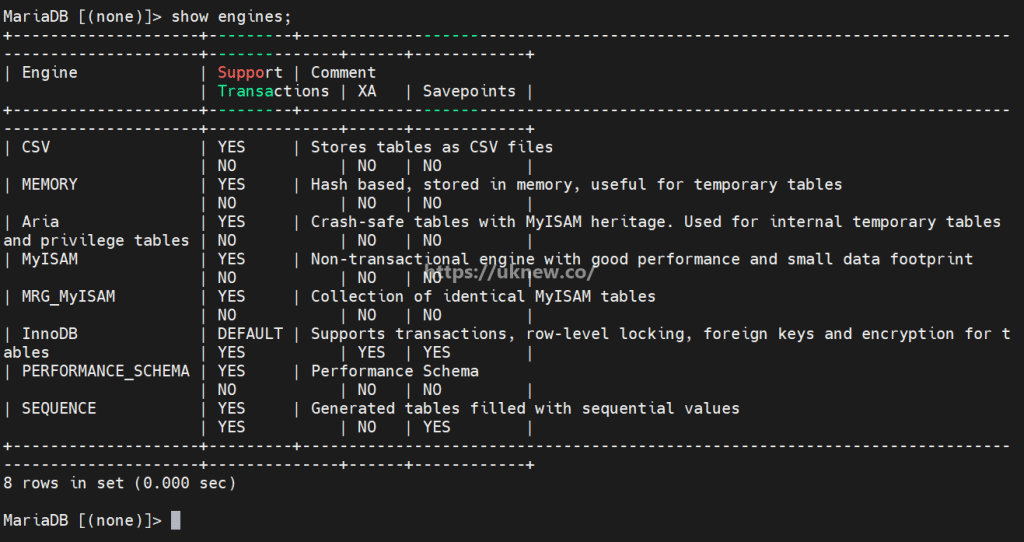
Task: Click the 'Stores tables as CSV files' comment
Action: (x=432, y=147)
